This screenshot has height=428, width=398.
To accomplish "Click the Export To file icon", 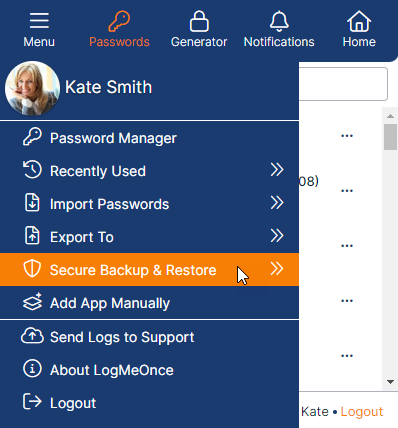I will [32, 236].
